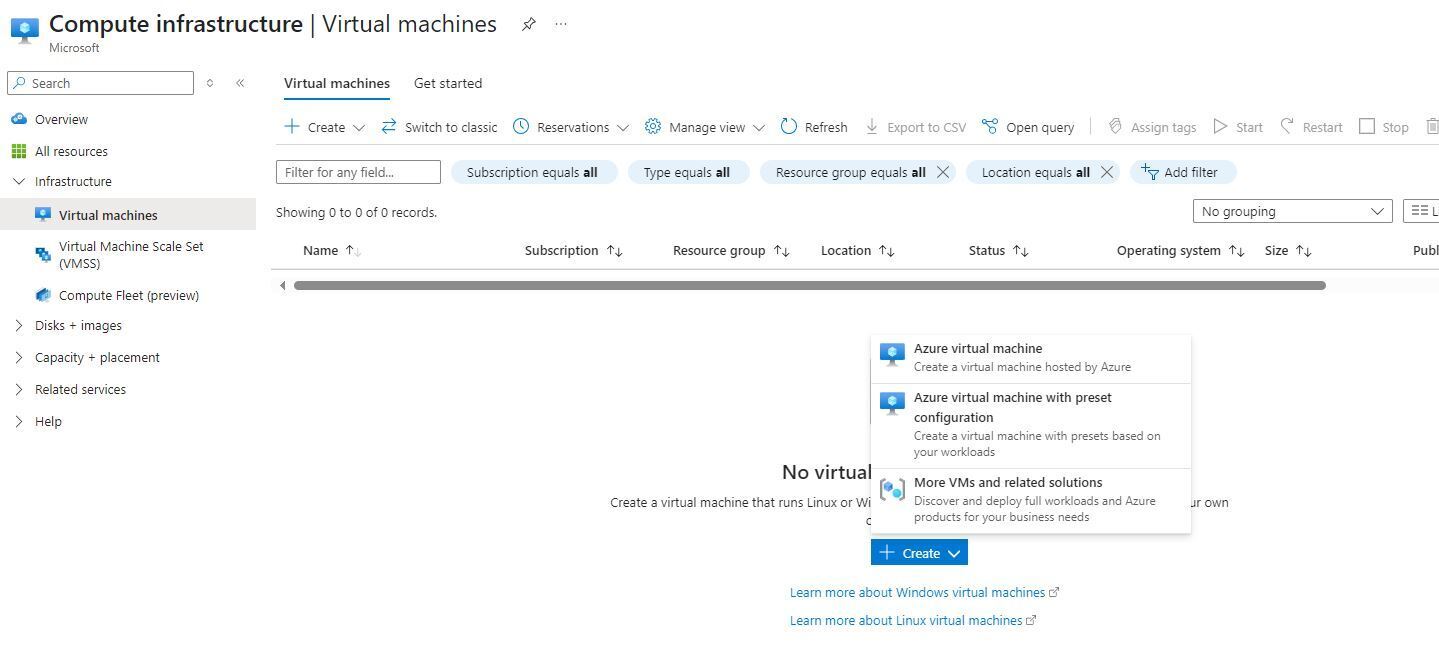Click Assign tags
Image resolution: width=1439 pixels, height=670 pixels.
tap(1152, 127)
